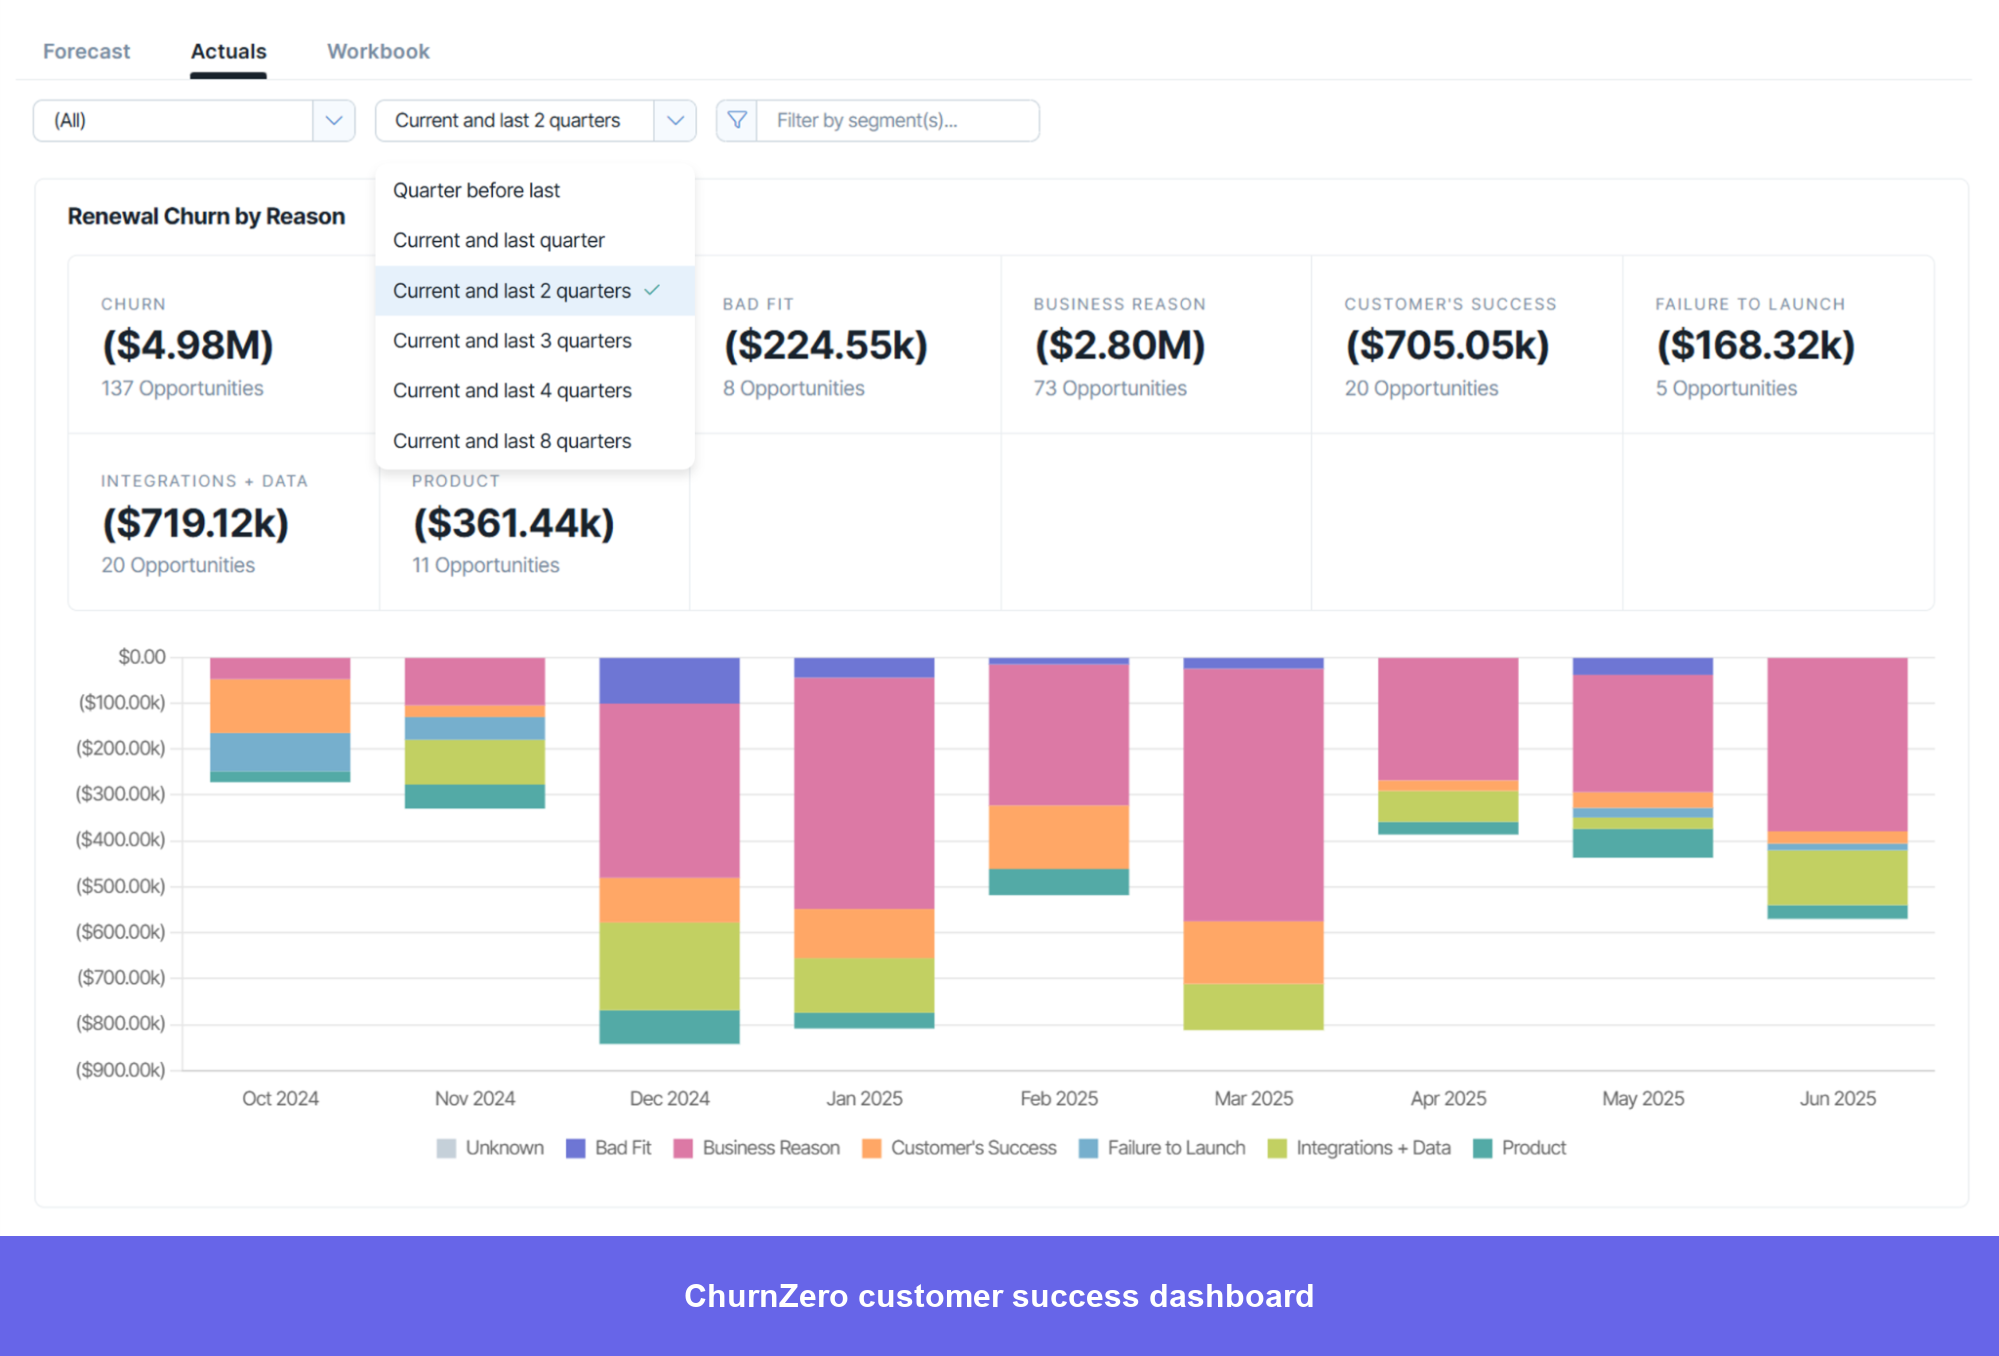Click the chevron on the quarters dropdown
The width and height of the screenshot is (1999, 1356).
point(675,120)
